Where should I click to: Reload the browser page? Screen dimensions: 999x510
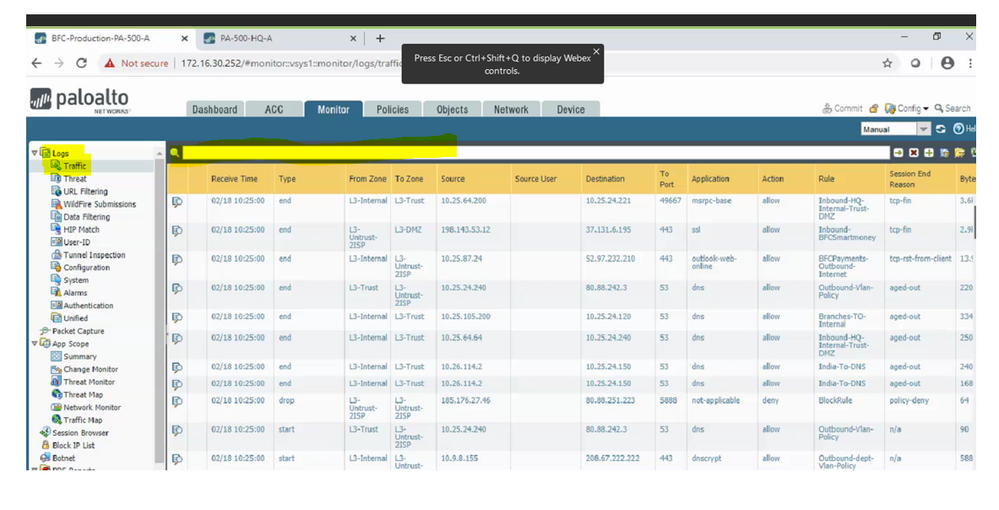coord(82,63)
